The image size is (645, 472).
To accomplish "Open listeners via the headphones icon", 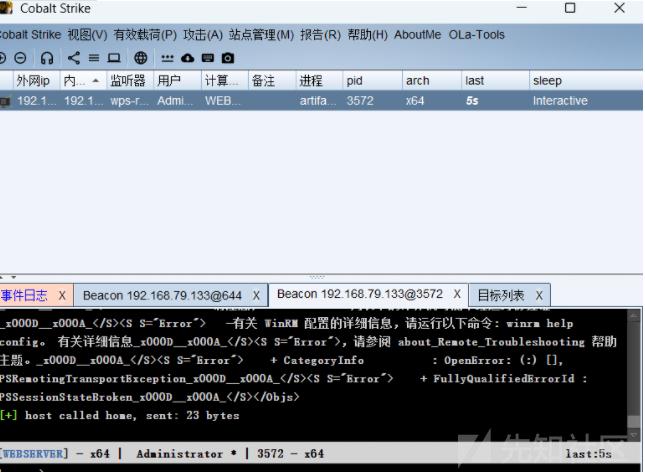I will [47, 58].
